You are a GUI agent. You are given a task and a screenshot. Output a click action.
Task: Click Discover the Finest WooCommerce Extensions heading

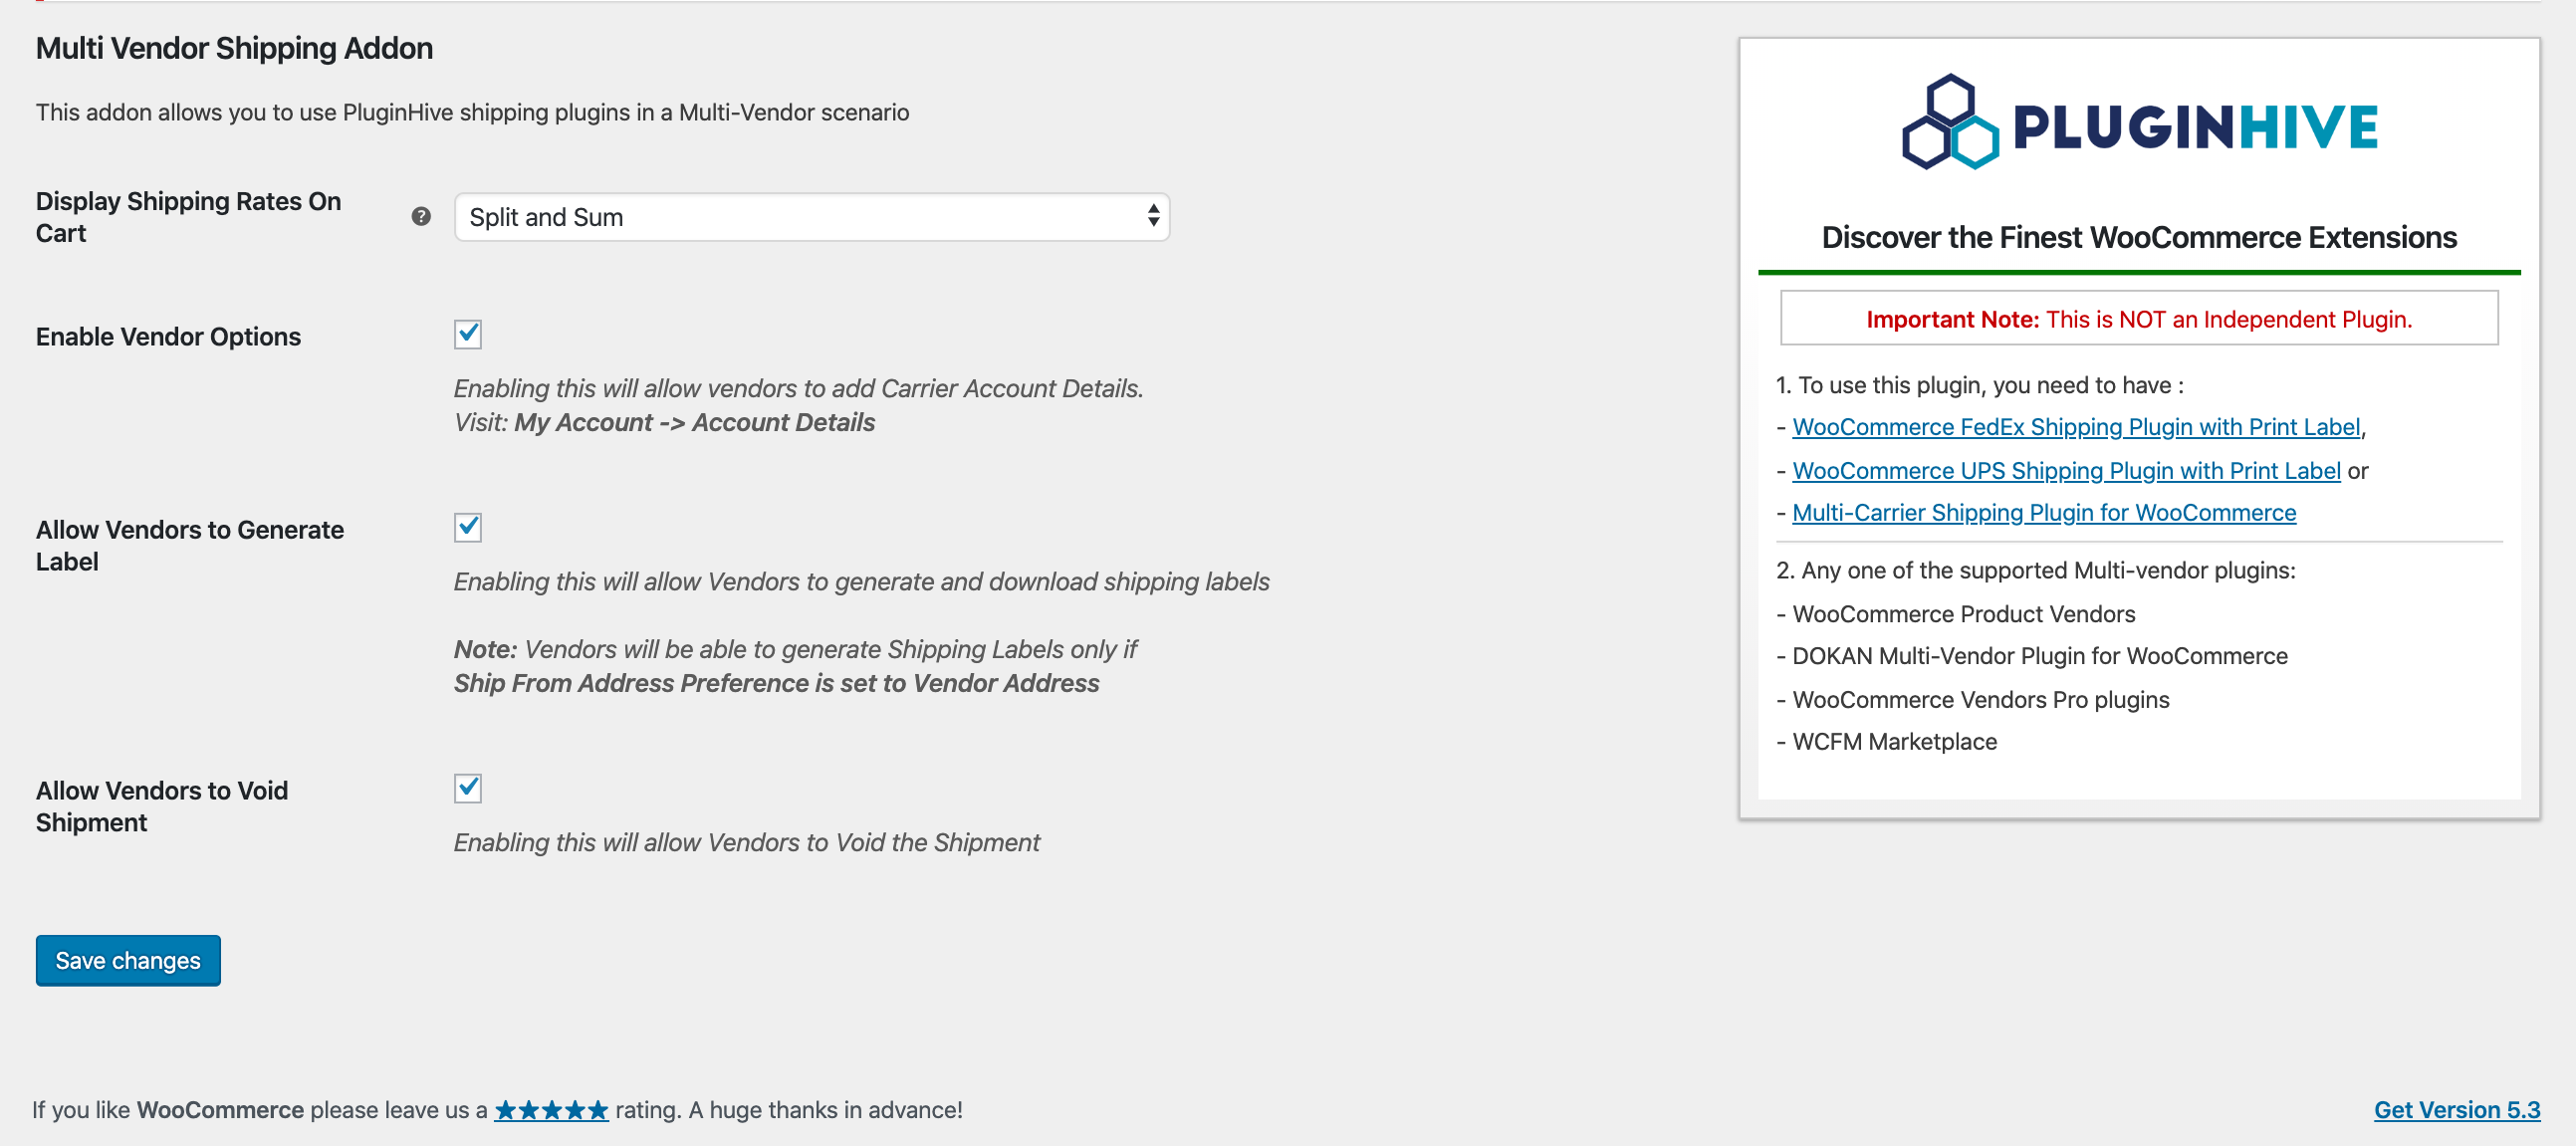pos(2138,237)
